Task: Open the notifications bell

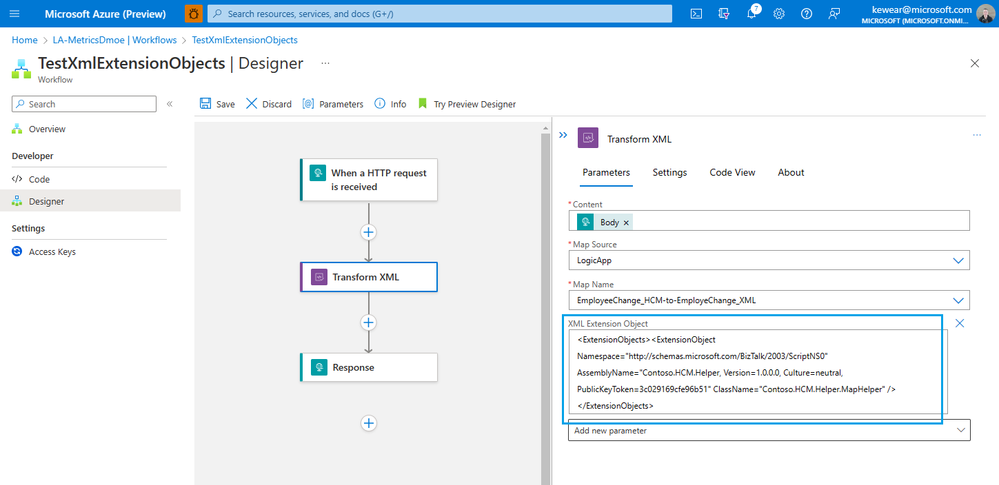Action: pyautogui.click(x=752, y=13)
